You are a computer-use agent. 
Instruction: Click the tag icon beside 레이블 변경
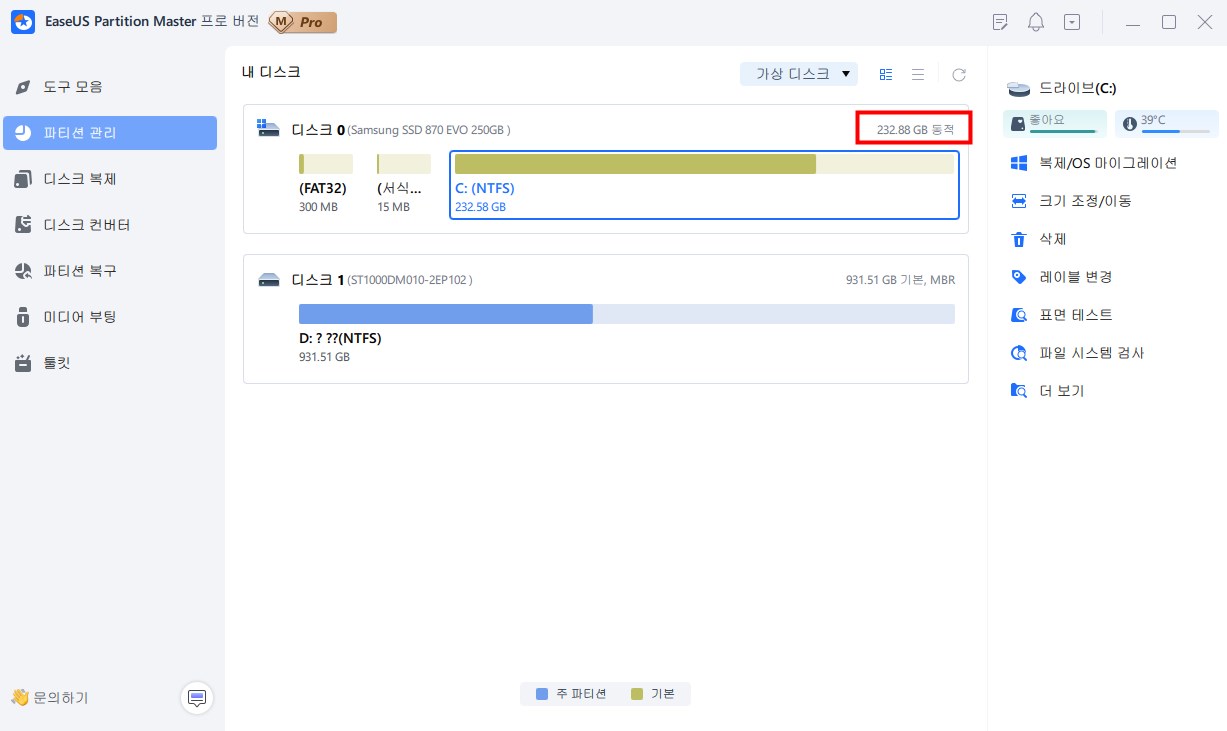1019,277
